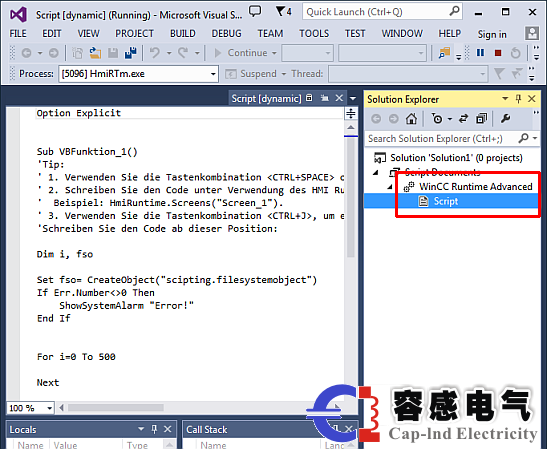
Task: Close the Locals panel
Action: (167, 429)
